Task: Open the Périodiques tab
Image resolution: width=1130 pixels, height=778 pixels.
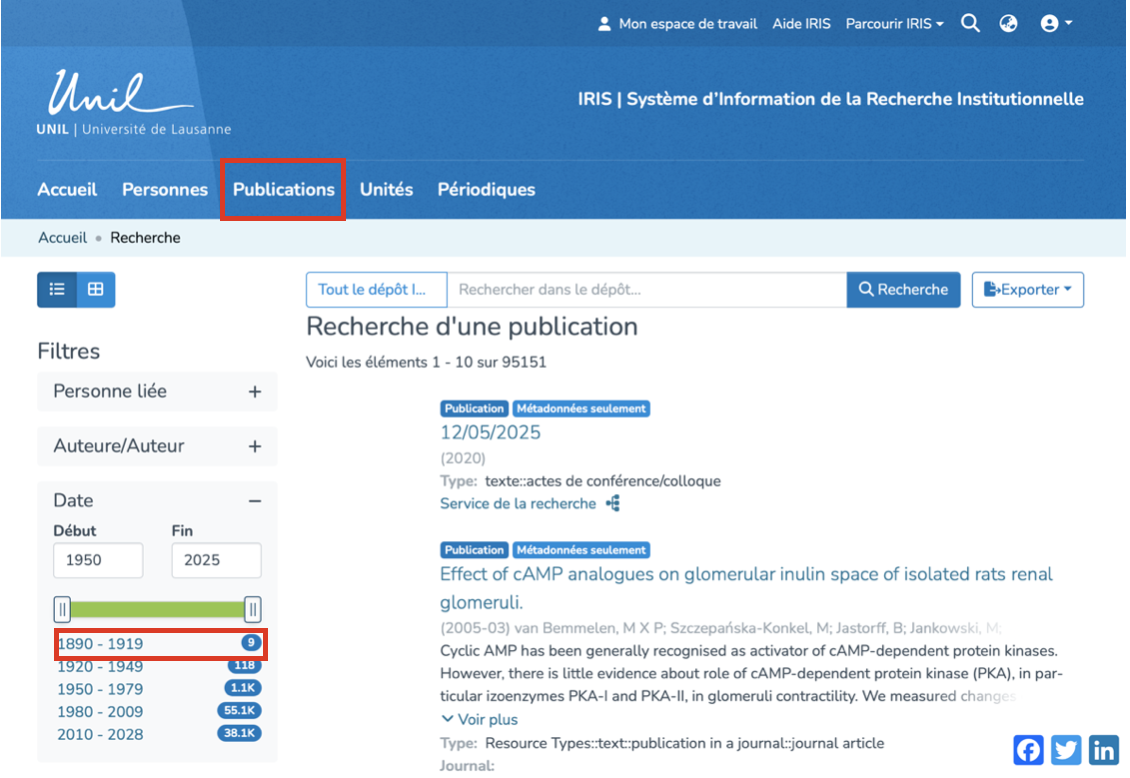Action: pyautogui.click(x=486, y=189)
